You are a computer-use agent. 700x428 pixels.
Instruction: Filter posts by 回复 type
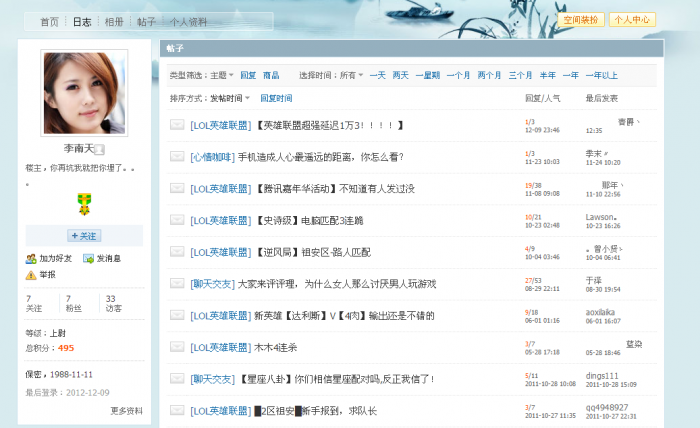coord(248,75)
